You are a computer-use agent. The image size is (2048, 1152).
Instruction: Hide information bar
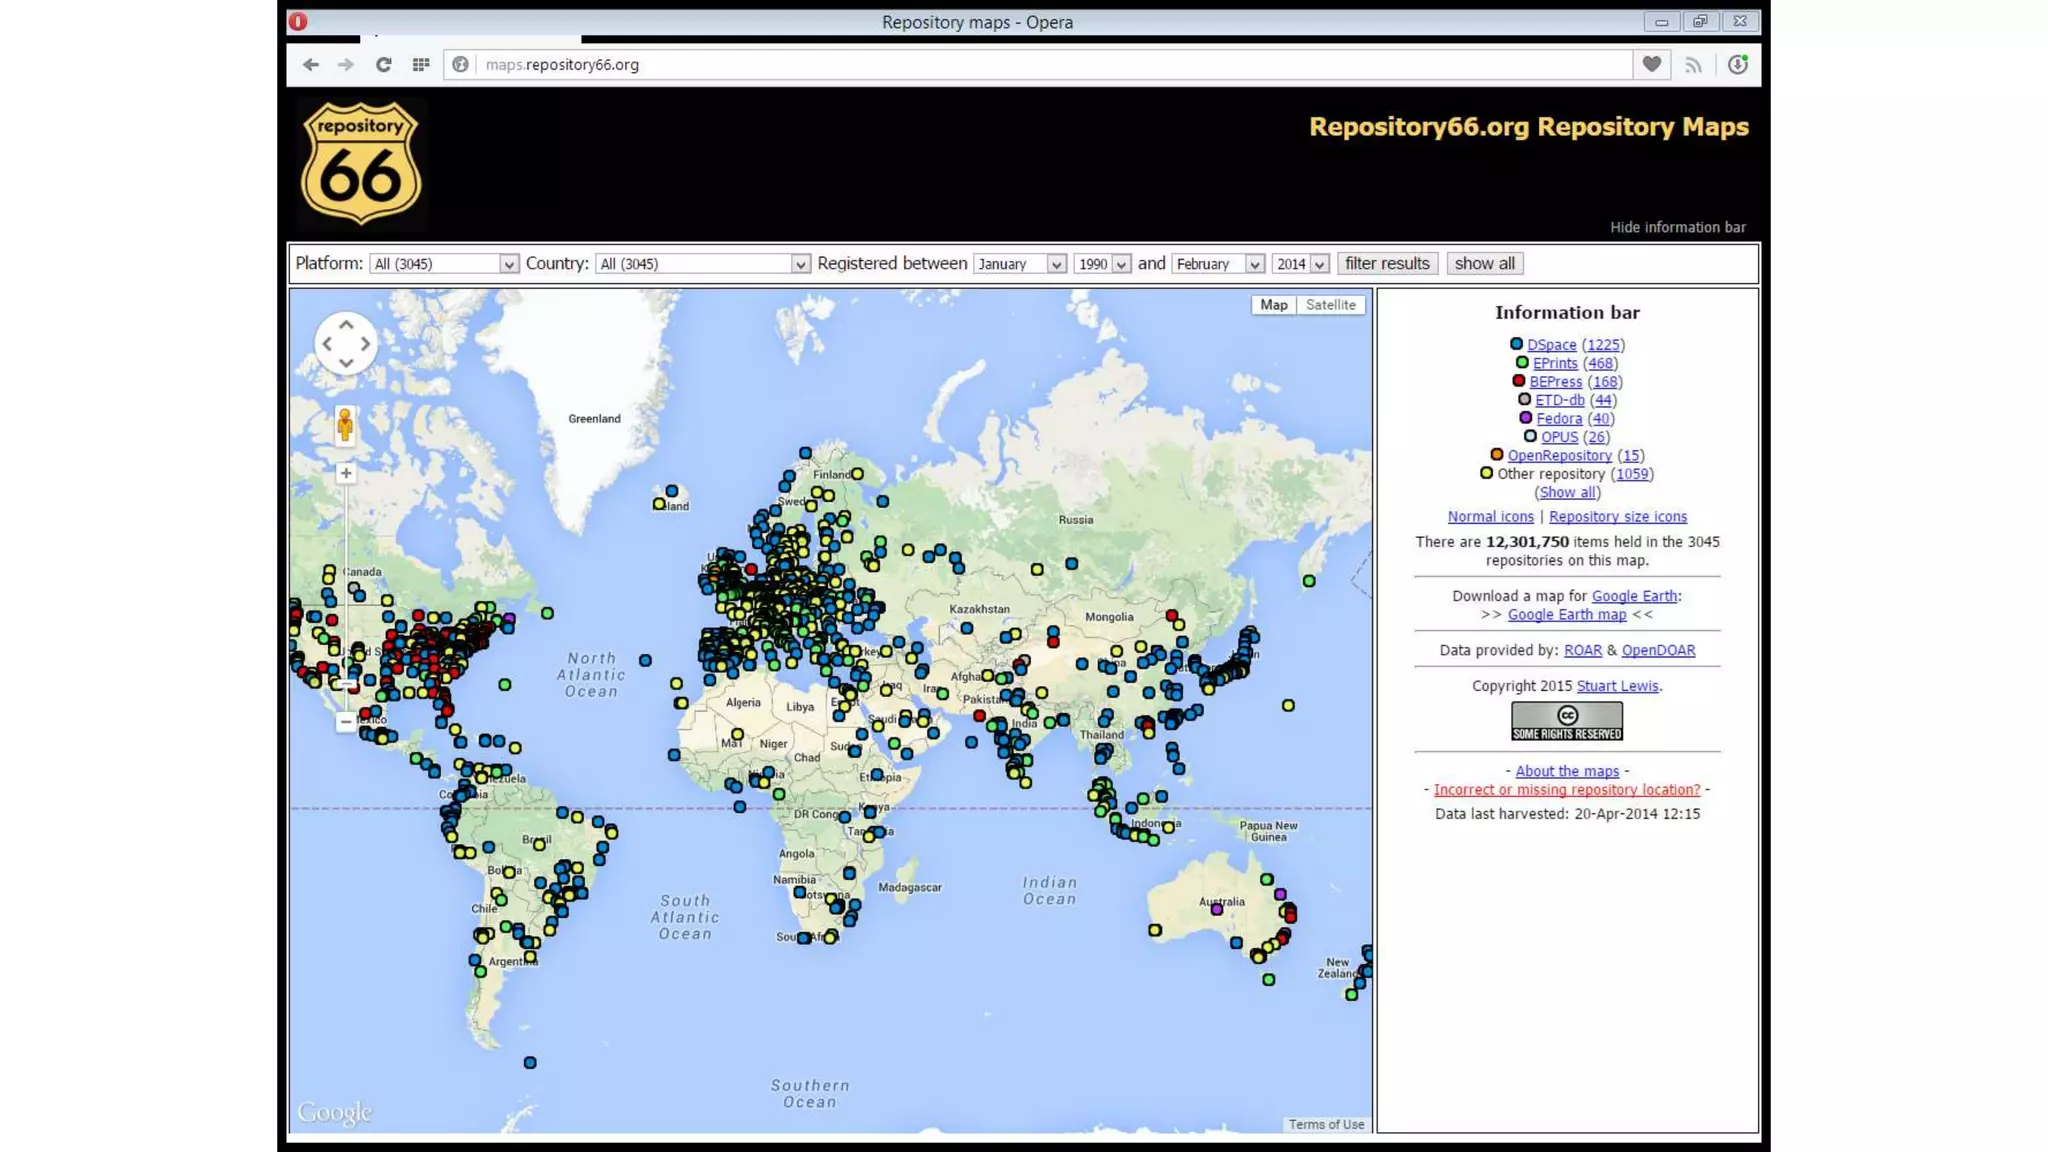point(1677,227)
